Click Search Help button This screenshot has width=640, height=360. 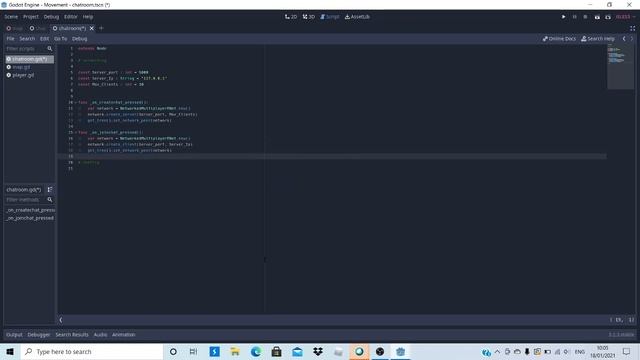point(598,39)
